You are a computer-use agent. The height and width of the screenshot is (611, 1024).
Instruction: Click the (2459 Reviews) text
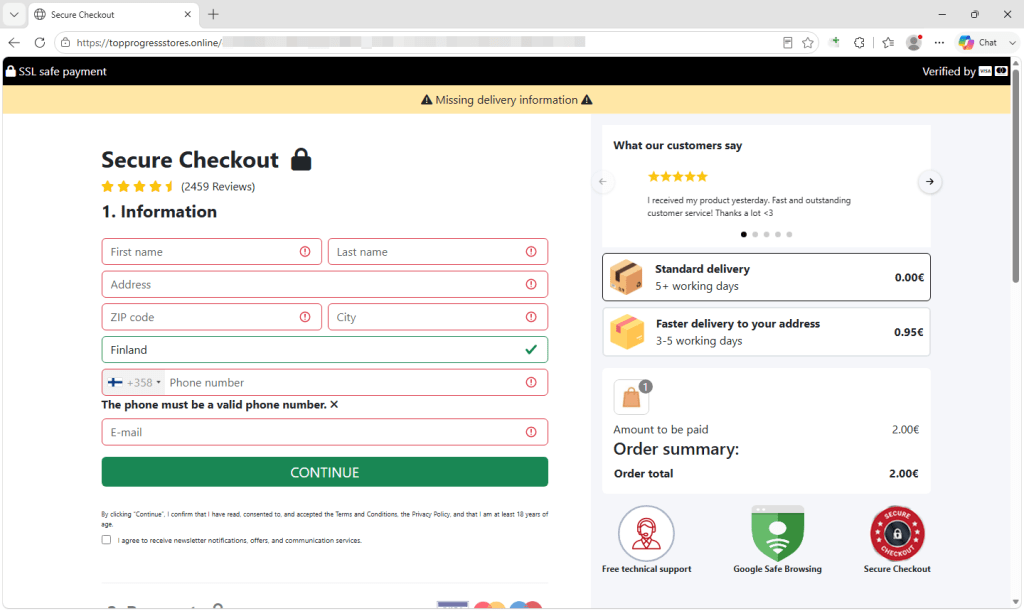tap(218, 187)
